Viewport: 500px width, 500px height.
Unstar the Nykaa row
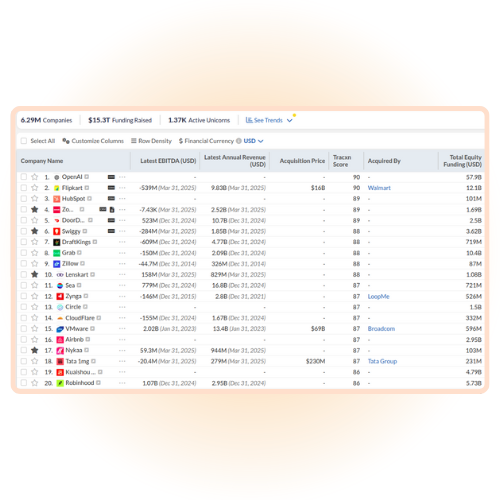point(34,350)
